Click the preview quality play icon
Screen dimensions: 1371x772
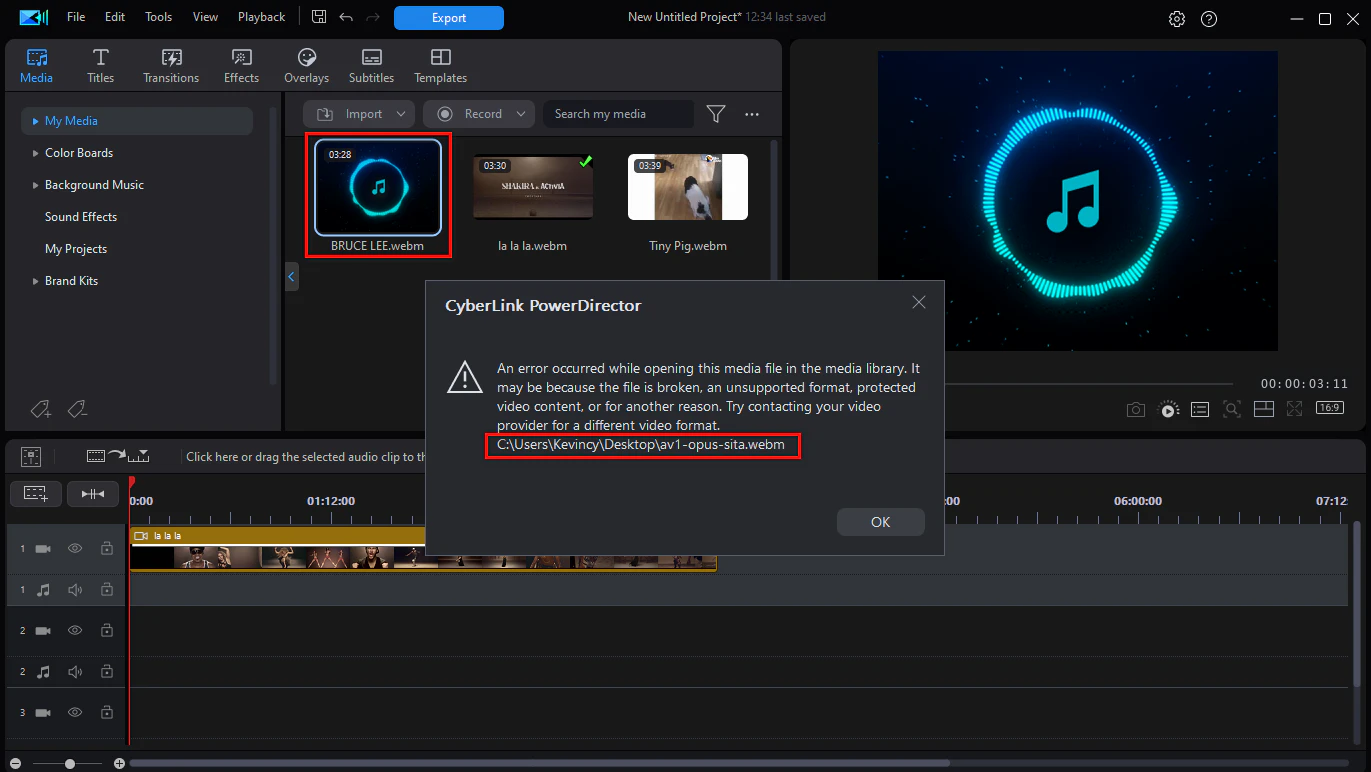(1168, 409)
